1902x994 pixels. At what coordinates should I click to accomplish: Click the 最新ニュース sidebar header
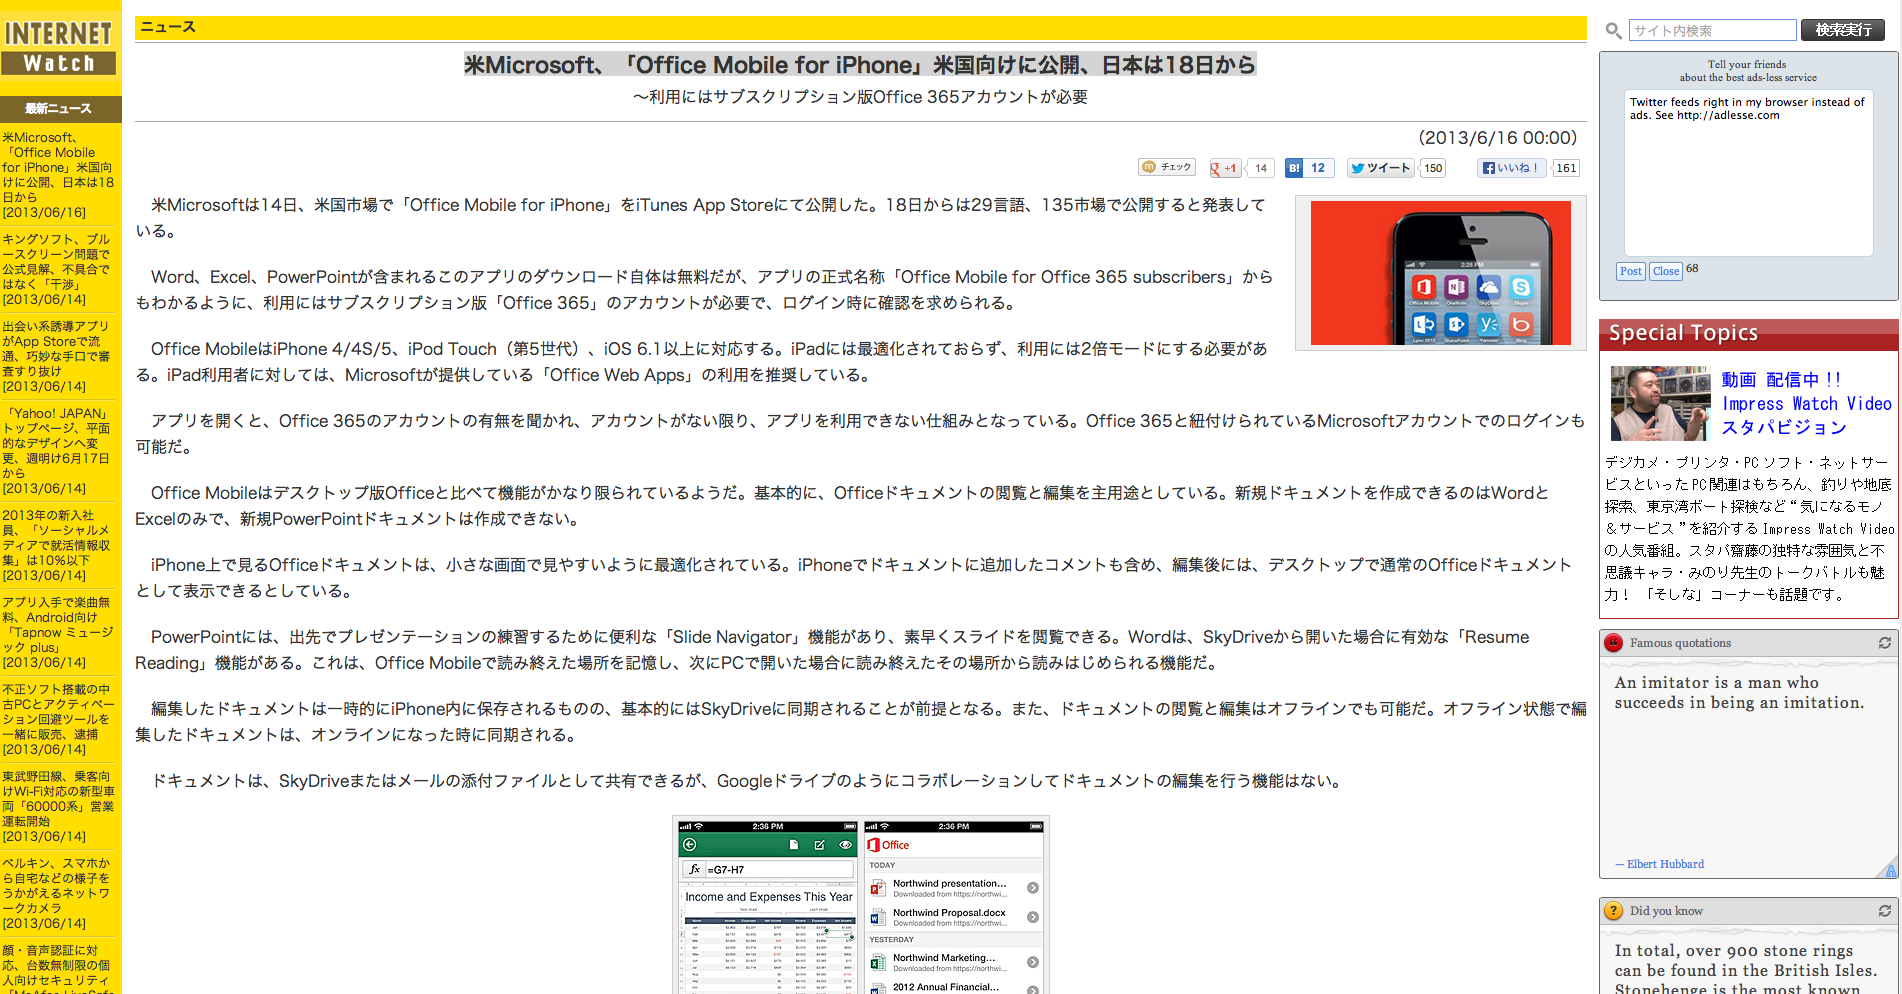(60, 108)
